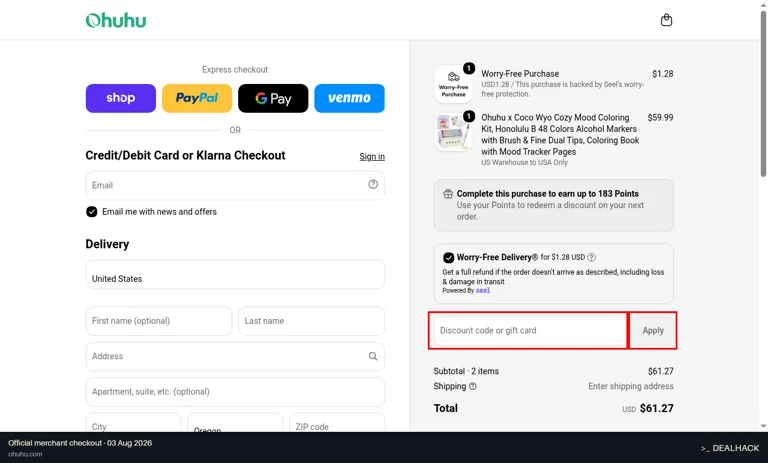This screenshot has height=463, width=768.
Task: Click the $59.99 item price
Action: click(x=660, y=118)
